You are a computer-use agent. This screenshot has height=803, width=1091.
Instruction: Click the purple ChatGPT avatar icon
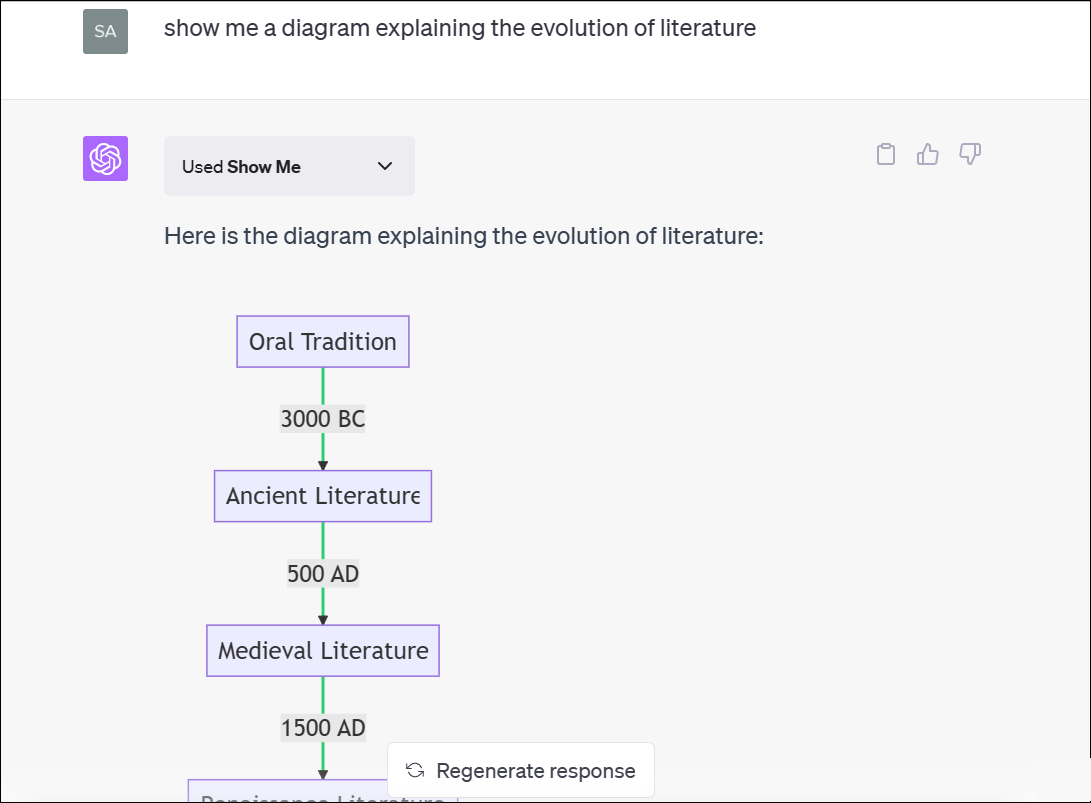105,158
